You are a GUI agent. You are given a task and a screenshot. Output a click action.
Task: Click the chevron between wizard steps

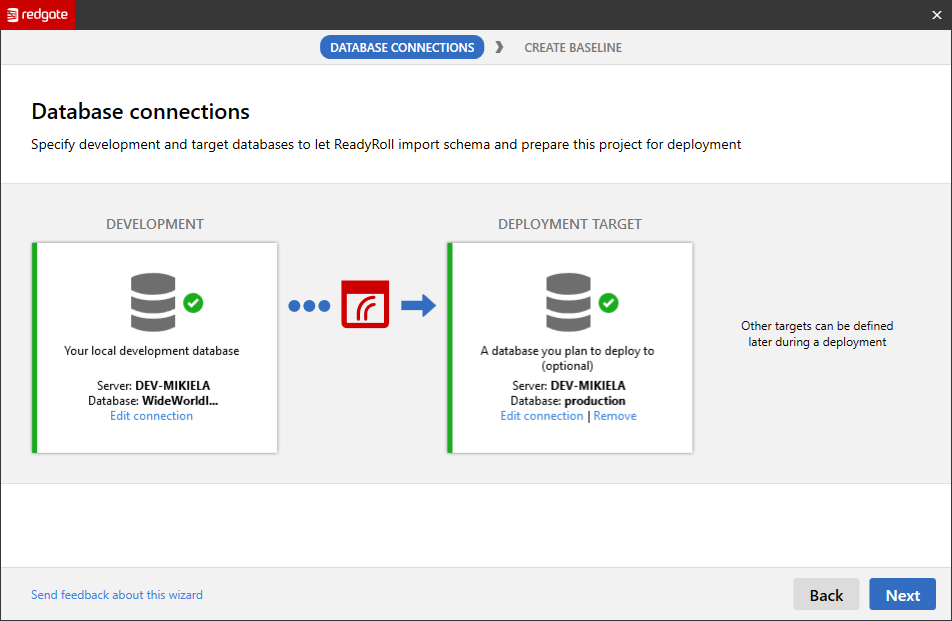coord(499,47)
